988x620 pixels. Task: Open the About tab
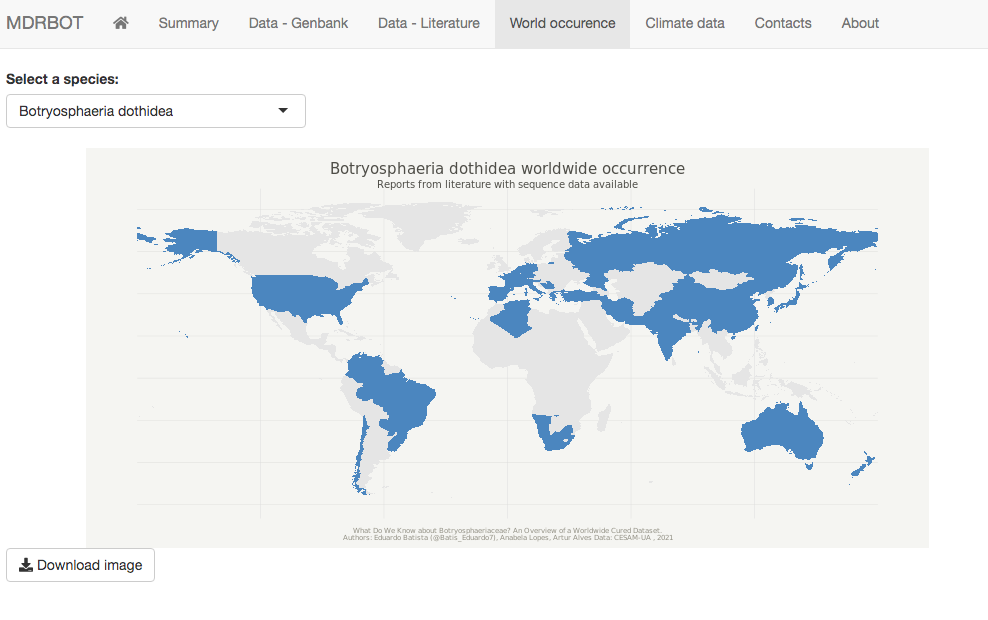click(860, 23)
